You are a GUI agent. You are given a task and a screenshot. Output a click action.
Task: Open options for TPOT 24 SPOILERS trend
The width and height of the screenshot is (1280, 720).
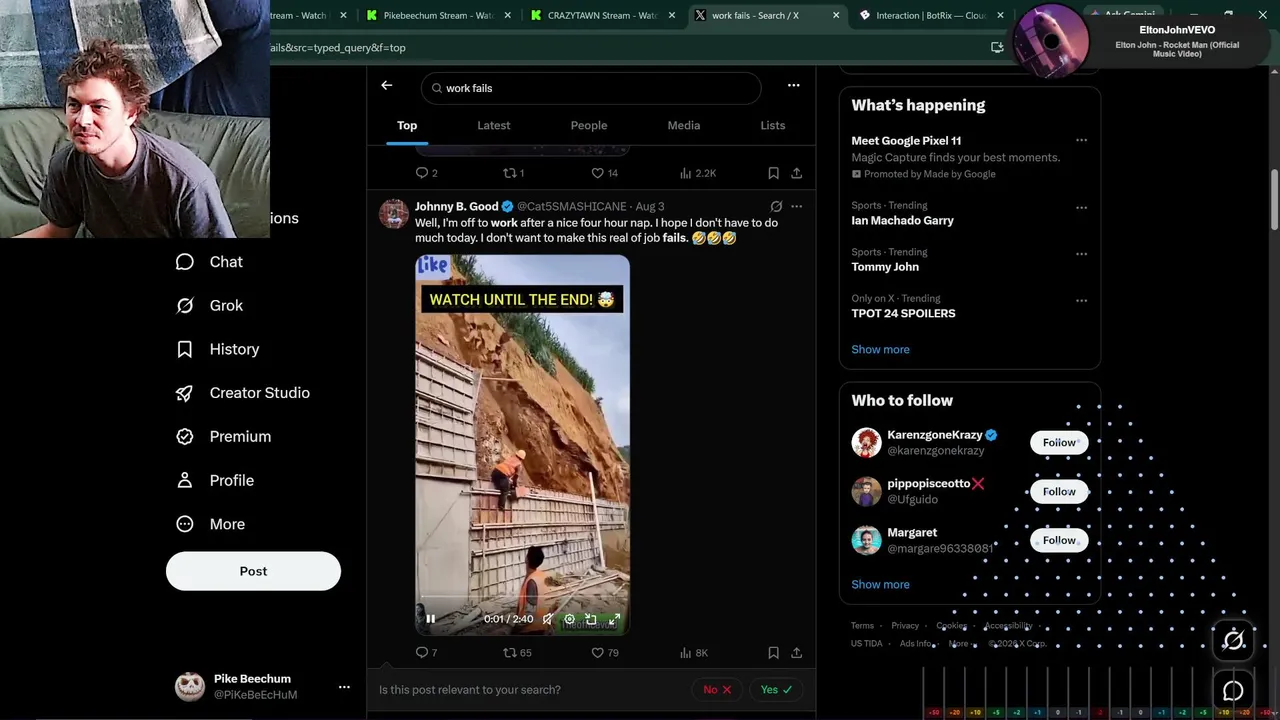pyautogui.click(x=1081, y=300)
